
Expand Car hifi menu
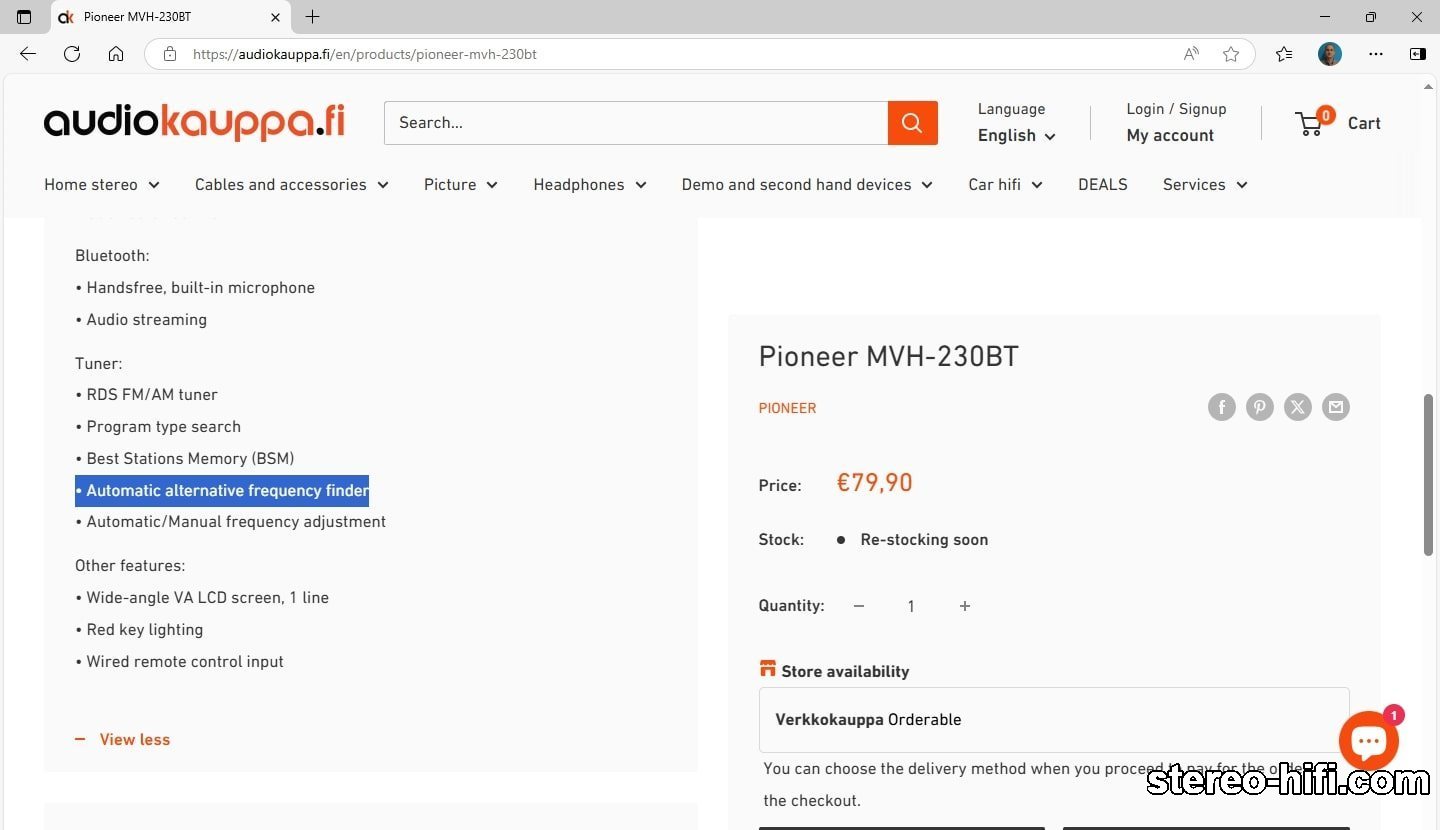pos(1005,185)
